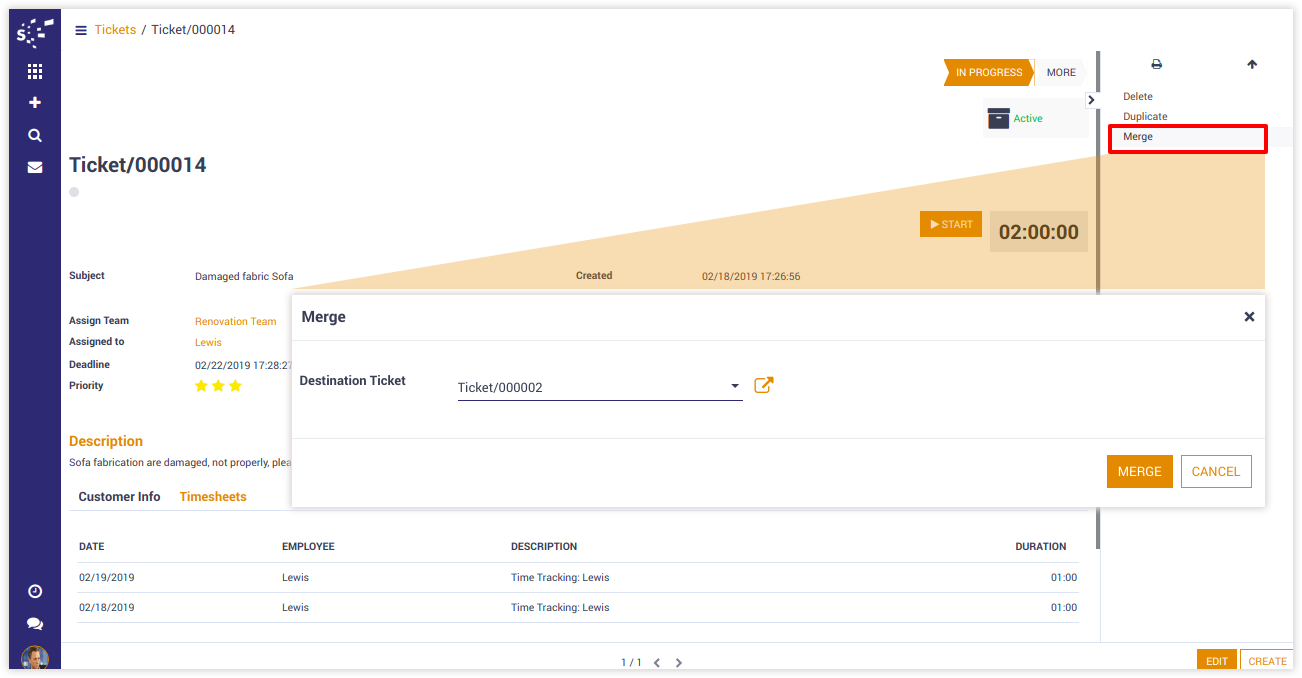Expand the MORE stages dropdown

pyautogui.click(x=1060, y=72)
